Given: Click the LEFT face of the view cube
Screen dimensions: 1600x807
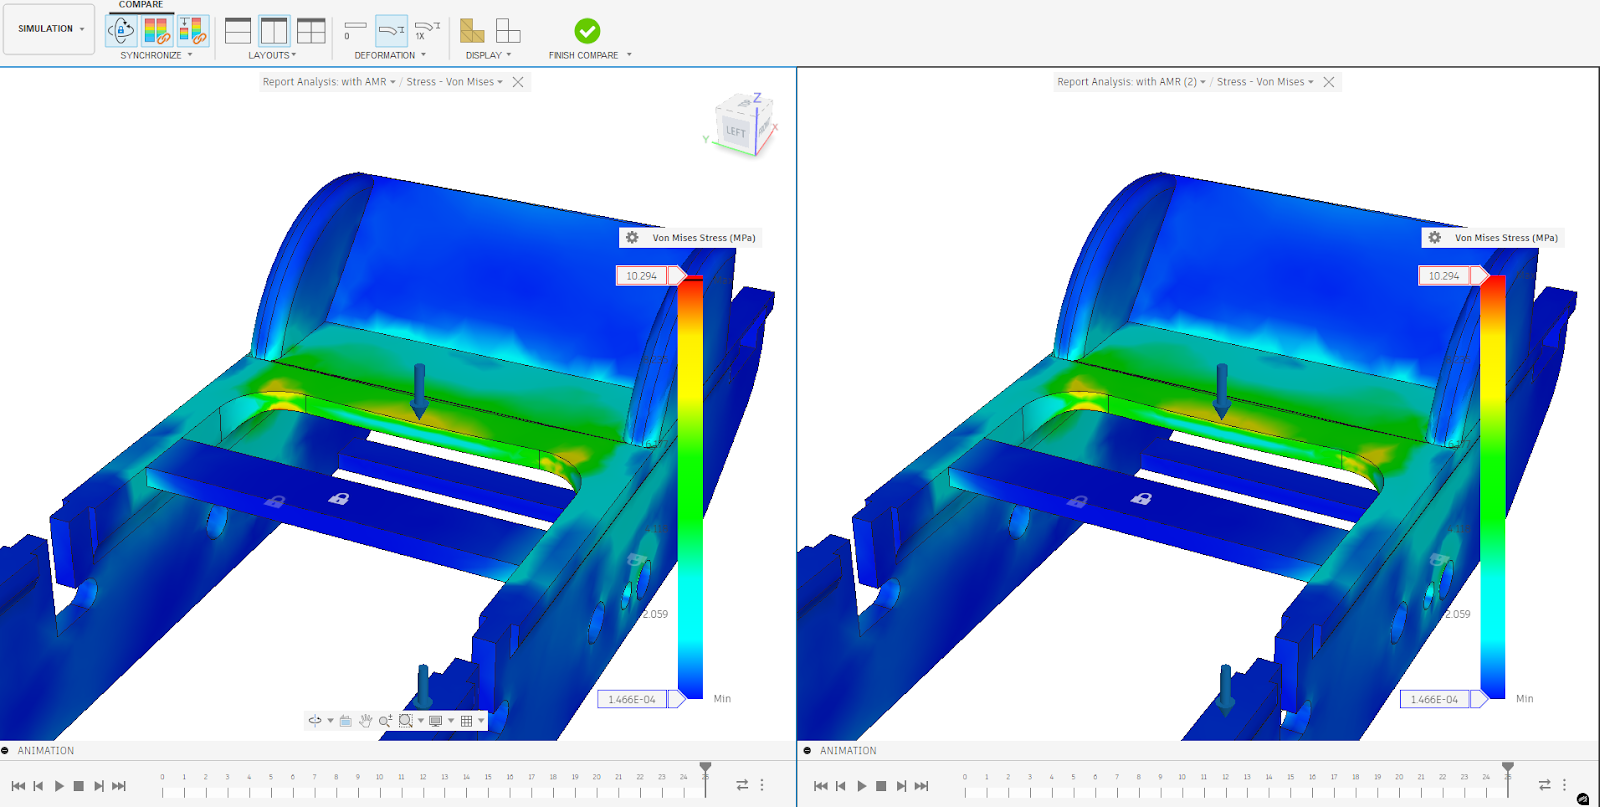Looking at the screenshot, I should 735,131.
